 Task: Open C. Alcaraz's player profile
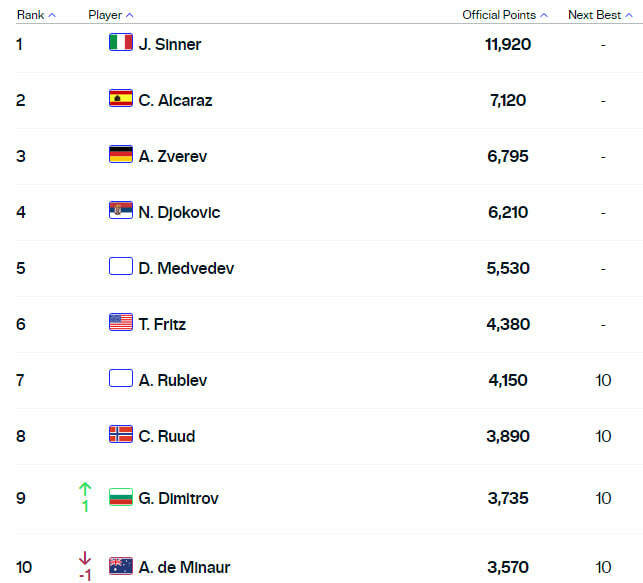tap(175, 100)
